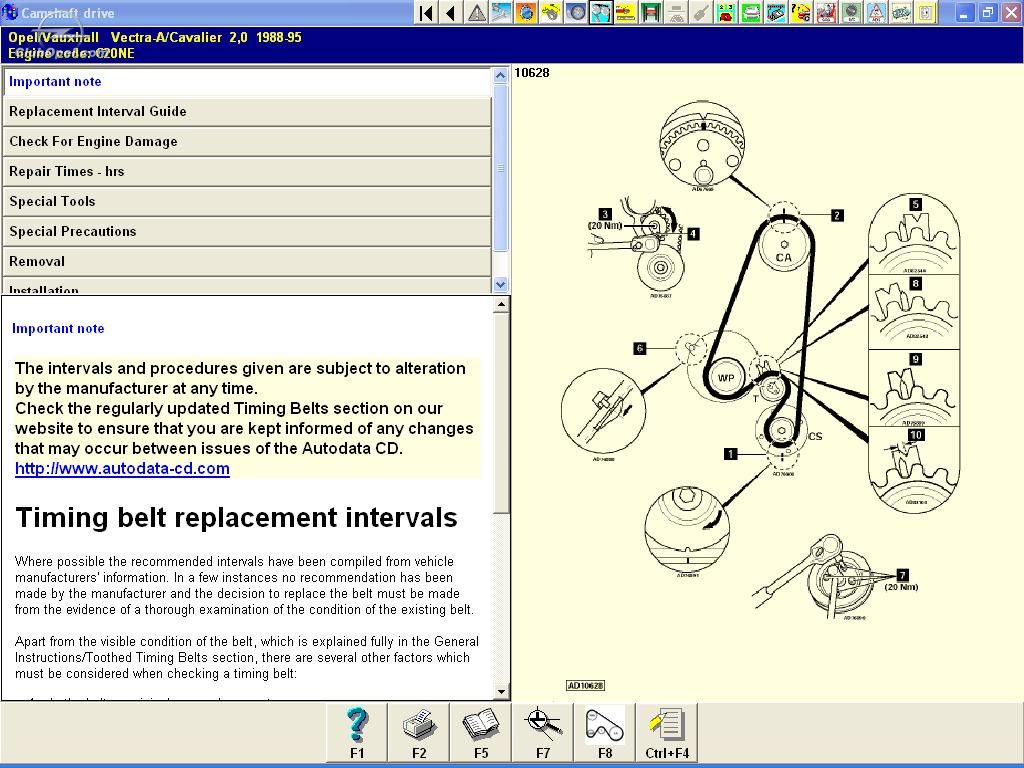Image resolution: width=1024 pixels, height=768 pixels.
Task: Click text panel scroll up arrow
Action: coord(501,304)
